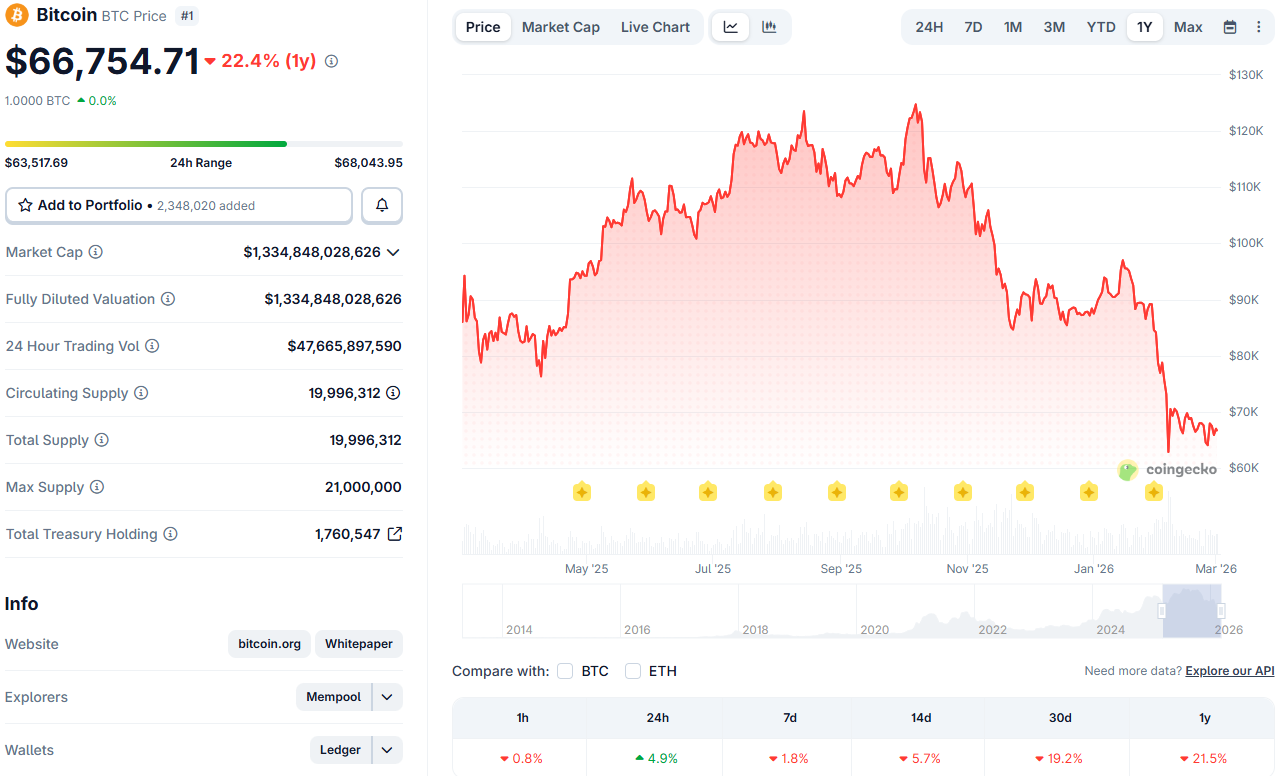1279x776 pixels.
Task: Switch to the Market Cap tab
Action: [560, 27]
